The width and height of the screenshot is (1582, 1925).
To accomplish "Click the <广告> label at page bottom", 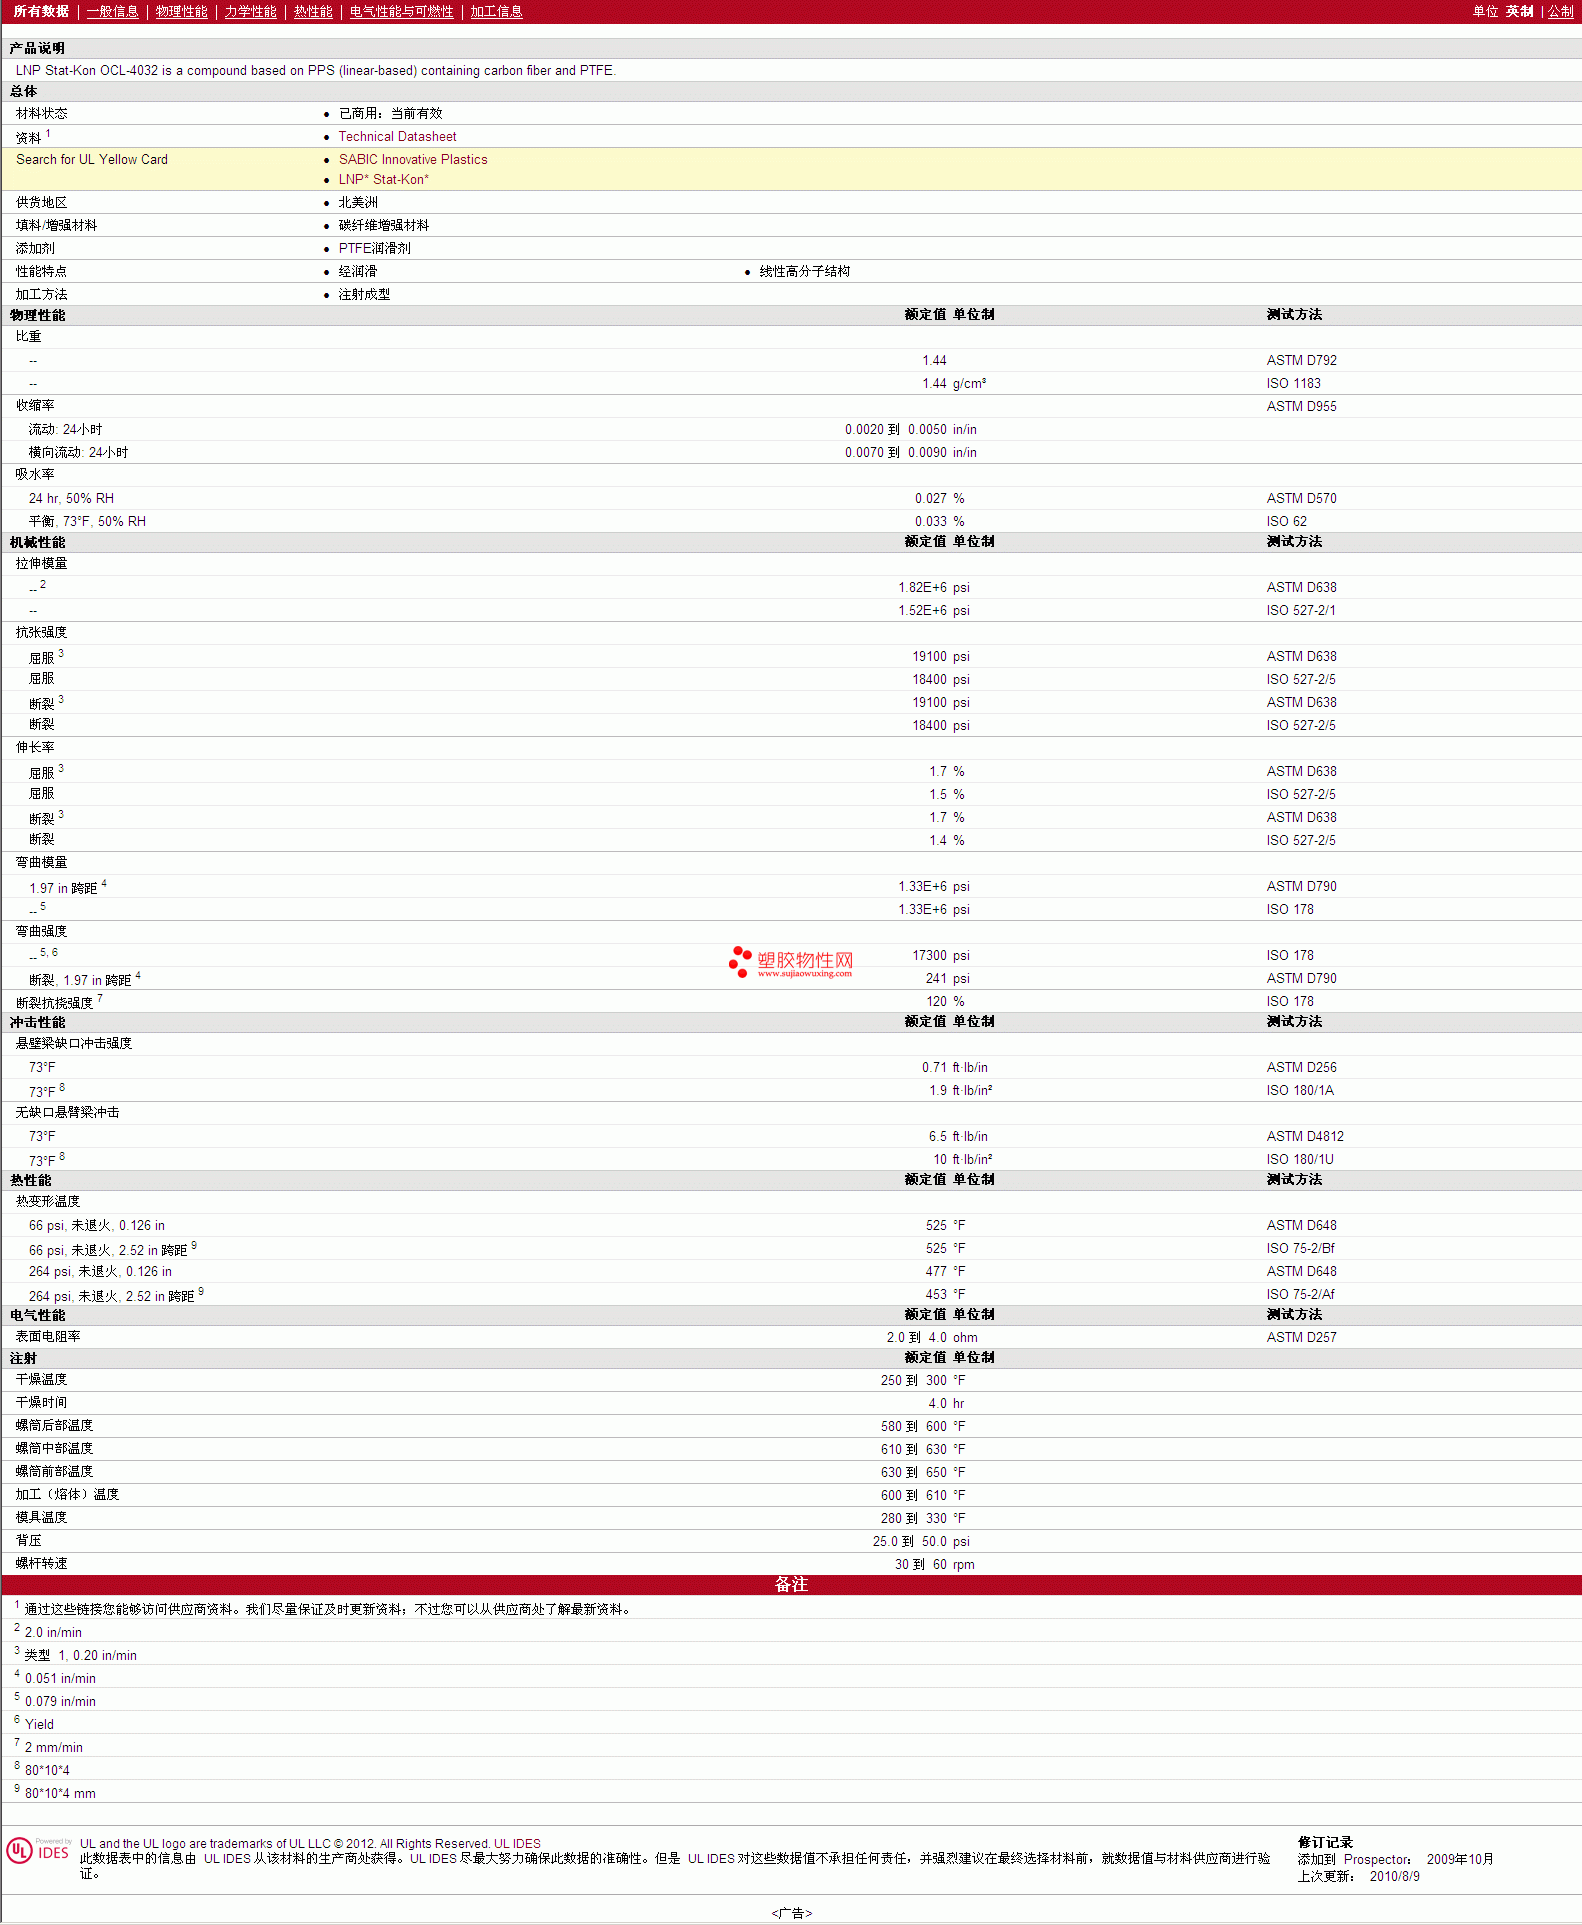I will tap(791, 1913).
